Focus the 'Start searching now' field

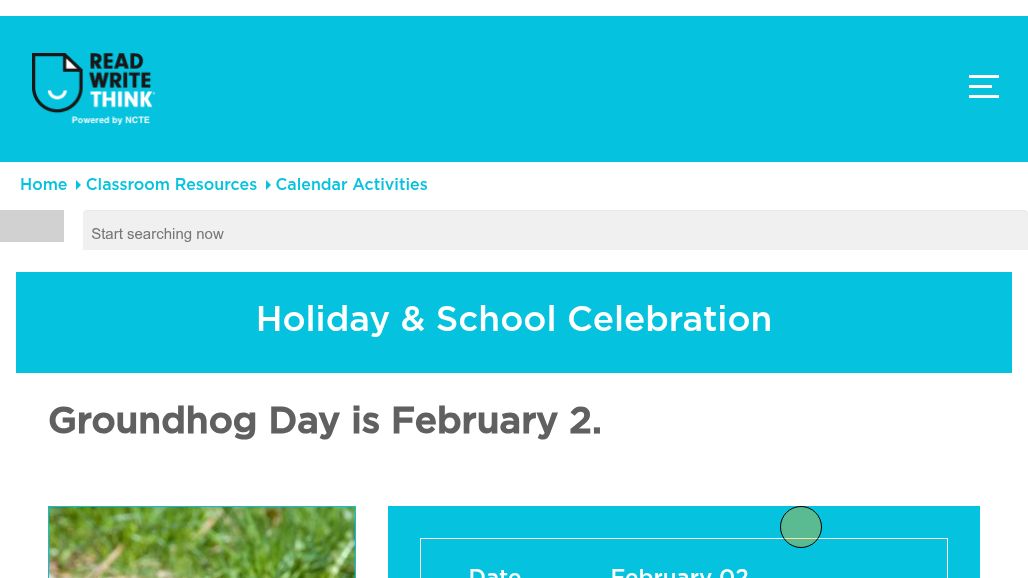(x=554, y=233)
